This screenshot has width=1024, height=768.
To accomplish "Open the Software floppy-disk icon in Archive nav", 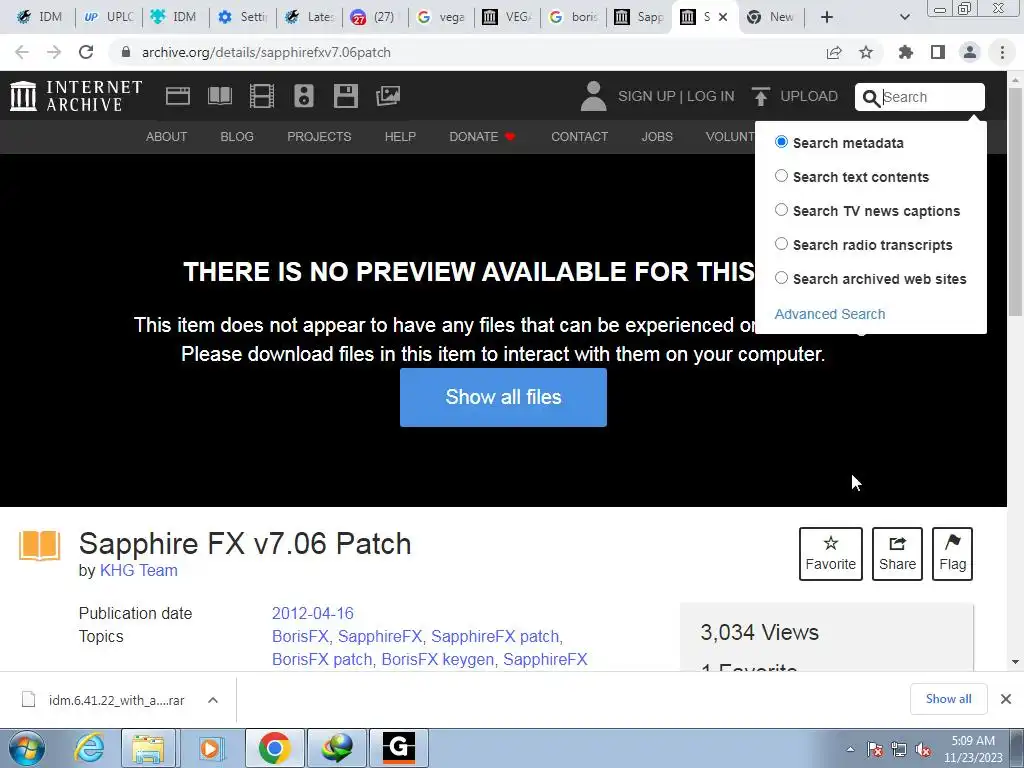I will click(x=345, y=96).
